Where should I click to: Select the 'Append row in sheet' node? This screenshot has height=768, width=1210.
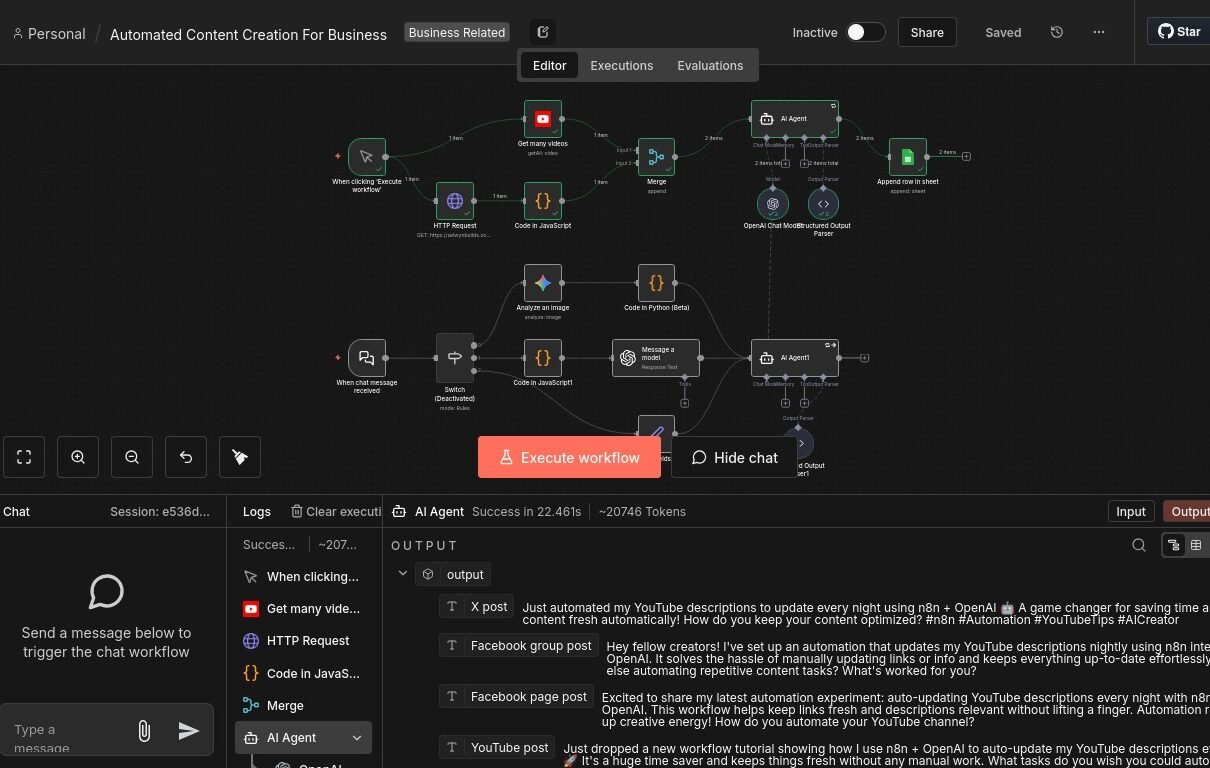pyautogui.click(x=908, y=157)
